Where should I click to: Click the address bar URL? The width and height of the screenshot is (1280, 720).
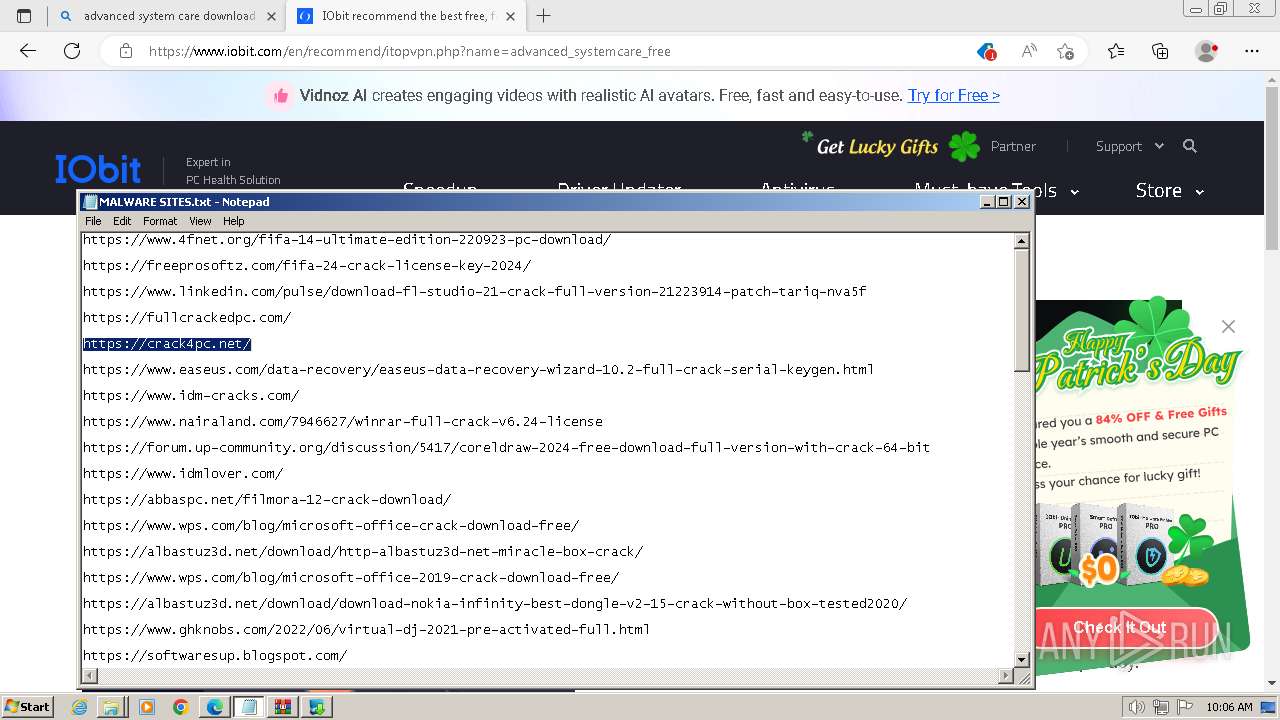[x=410, y=51]
